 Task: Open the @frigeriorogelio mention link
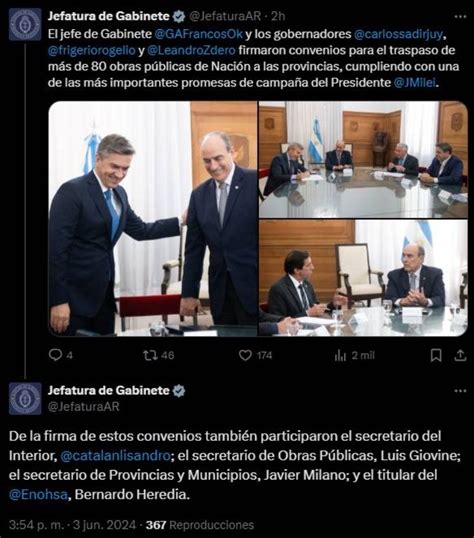[92, 50]
